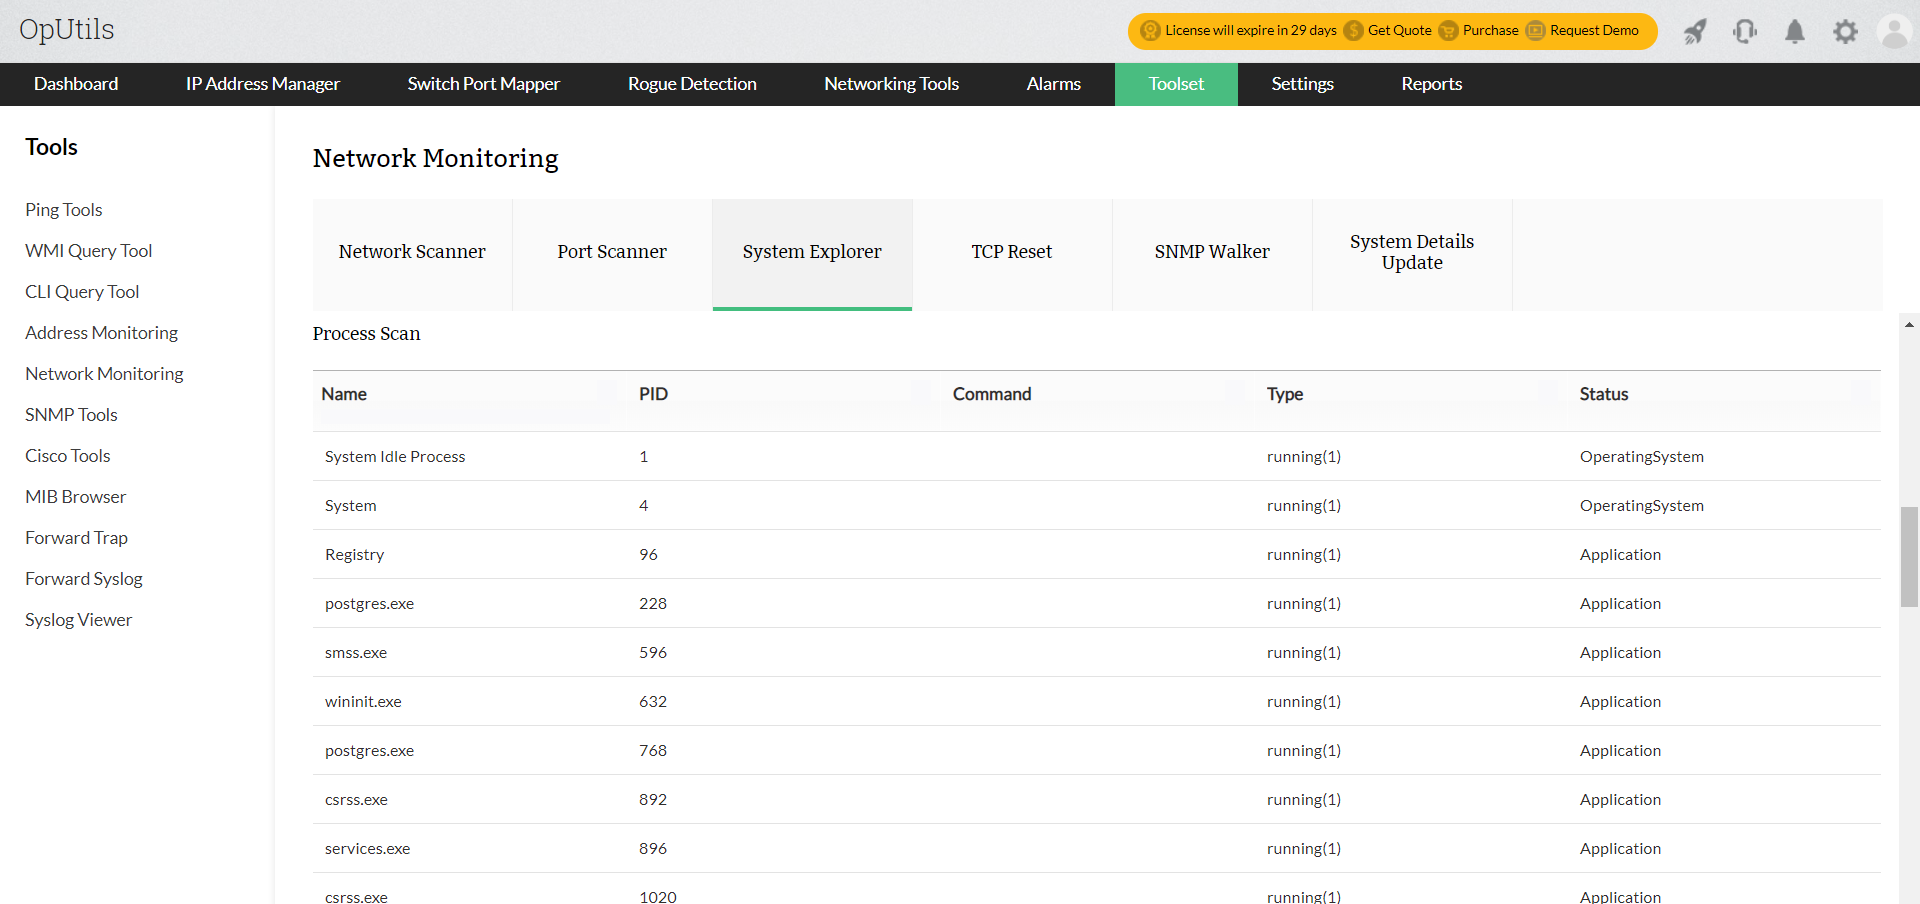Open the headset support icon
Image resolution: width=1920 pixels, height=904 pixels.
tap(1745, 31)
